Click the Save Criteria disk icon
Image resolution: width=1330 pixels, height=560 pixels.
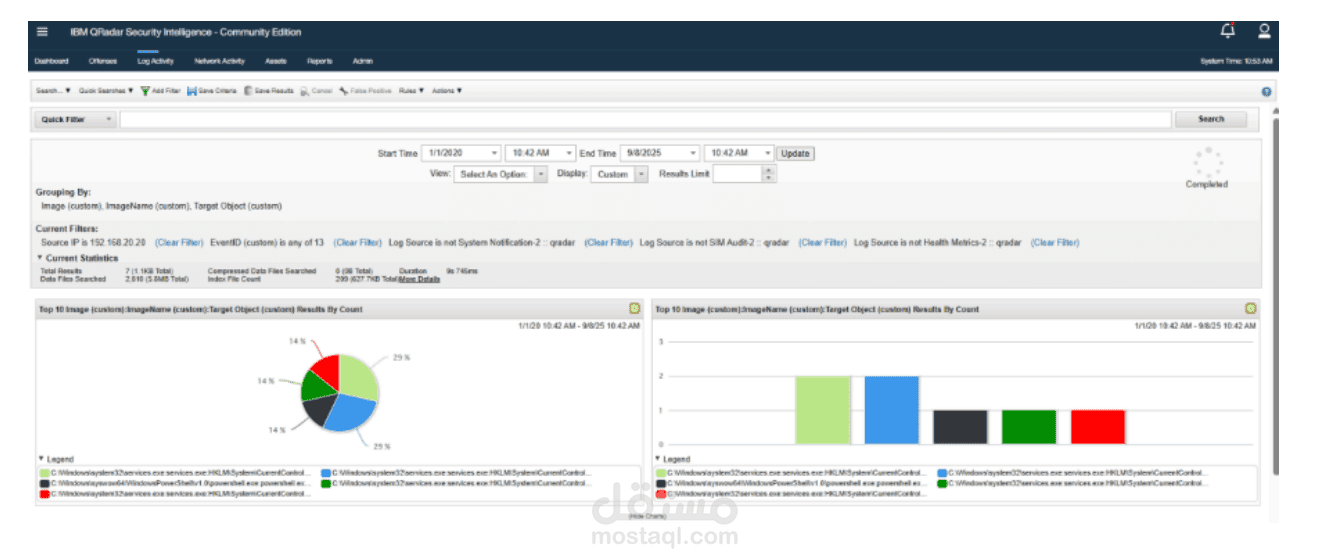point(192,90)
